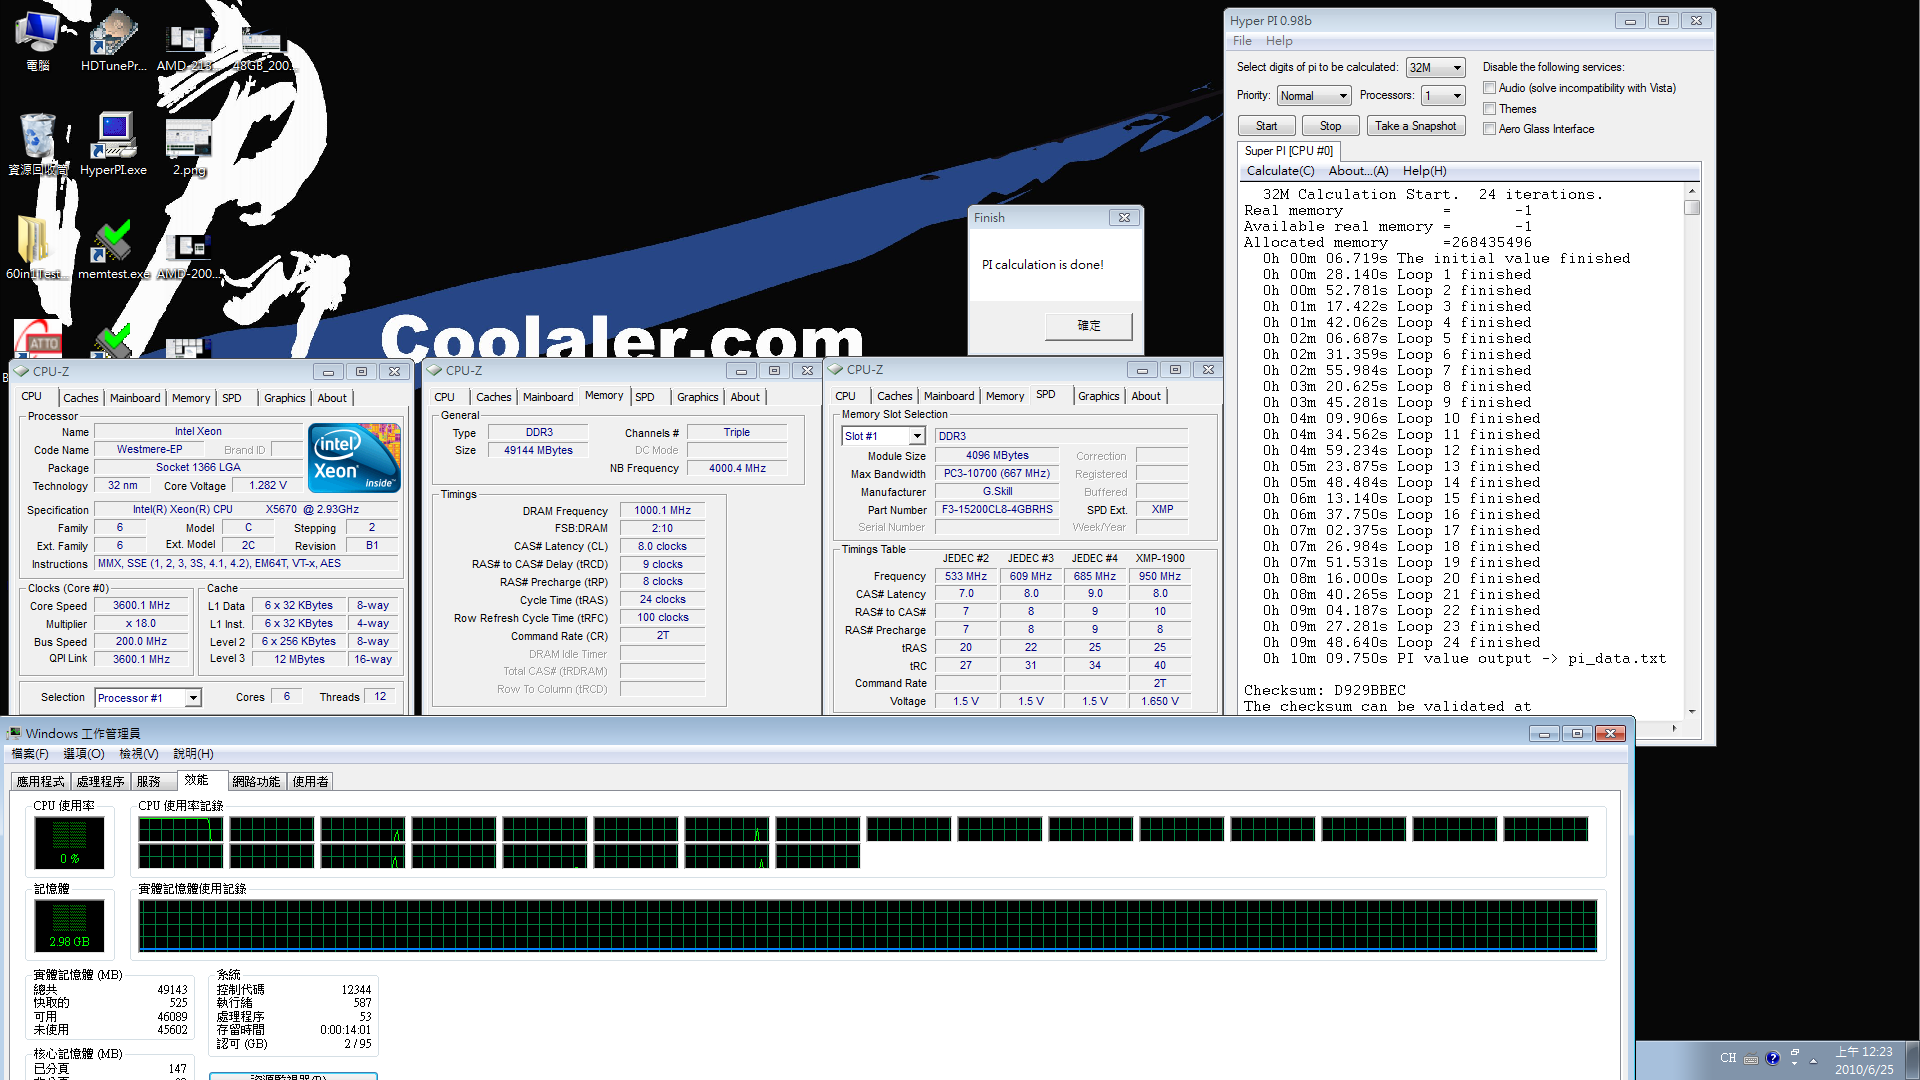Open 處理程序 tab in Task Manager
Screen dimensions: 1920x1080
pos(100,782)
